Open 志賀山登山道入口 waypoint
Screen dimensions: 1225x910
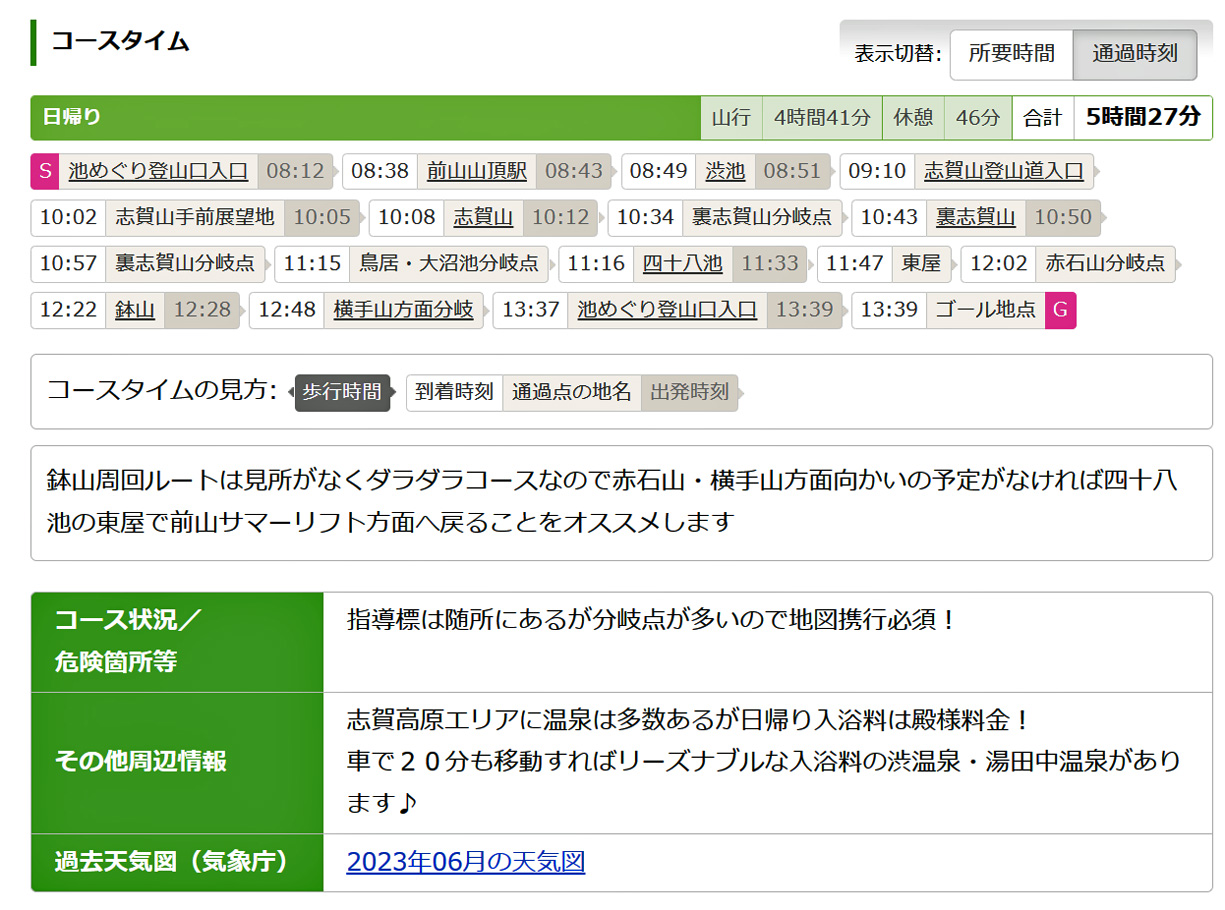tap(1003, 171)
